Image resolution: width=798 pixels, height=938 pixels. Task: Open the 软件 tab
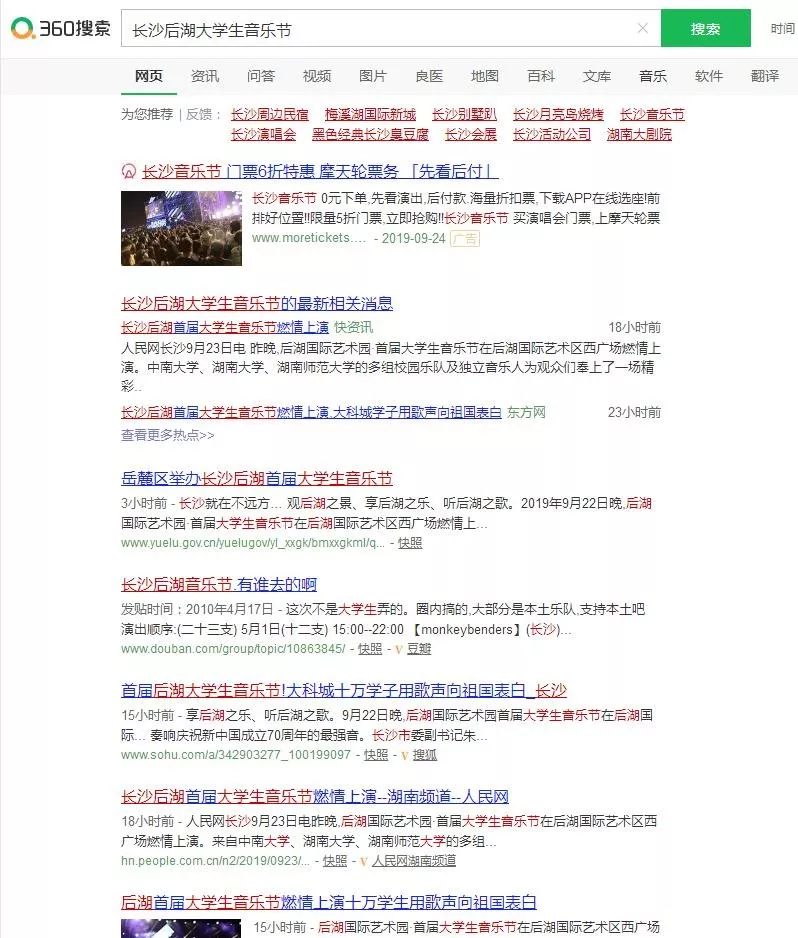coord(709,76)
